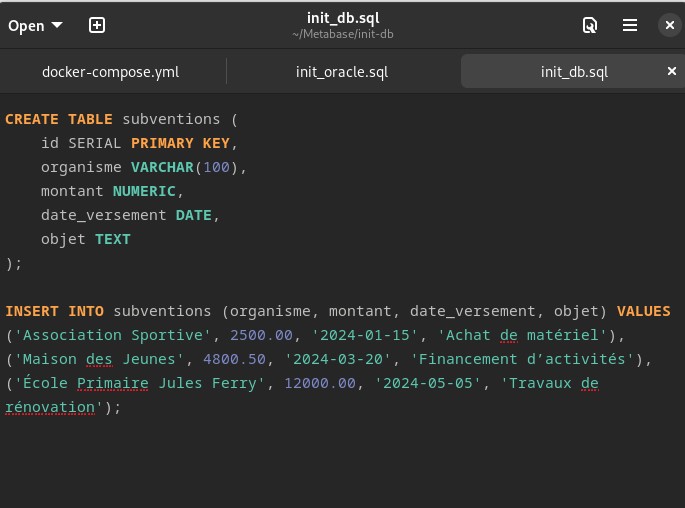Click the VALUES keyword
Image resolution: width=685 pixels, height=508 pixels.
click(x=643, y=311)
